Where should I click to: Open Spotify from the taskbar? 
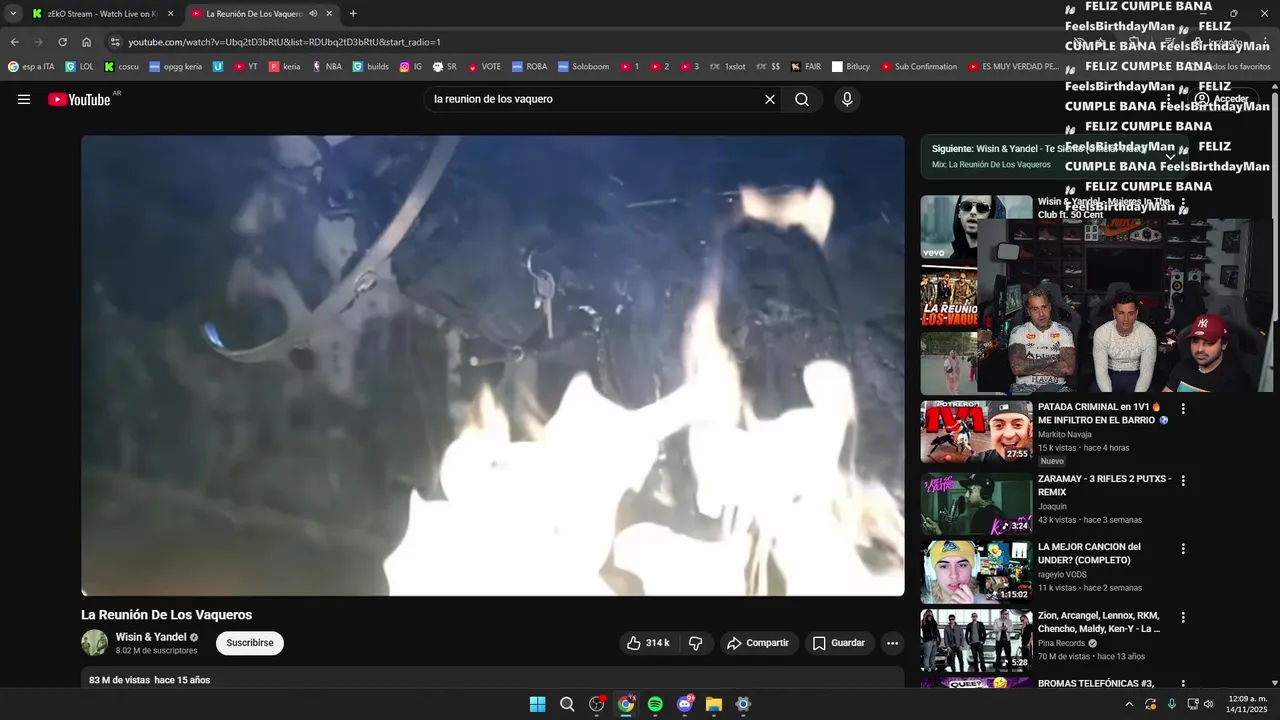pyautogui.click(x=655, y=704)
